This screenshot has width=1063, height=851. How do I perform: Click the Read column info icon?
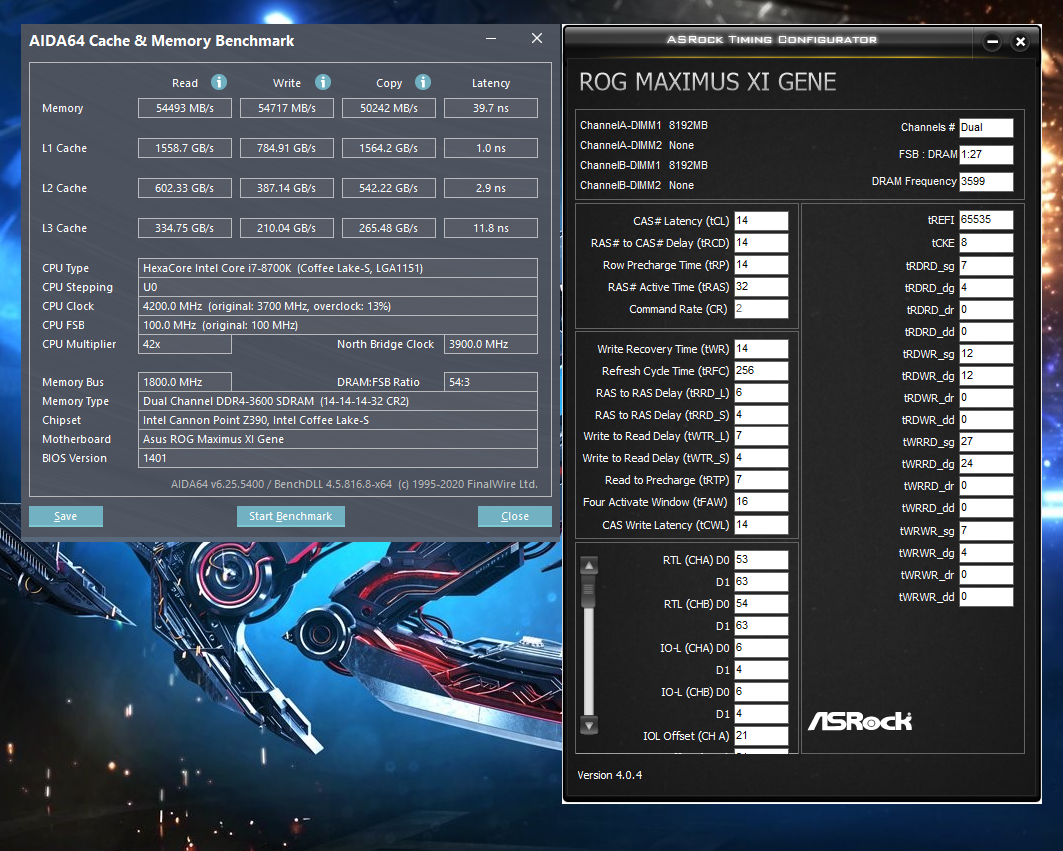coord(218,82)
